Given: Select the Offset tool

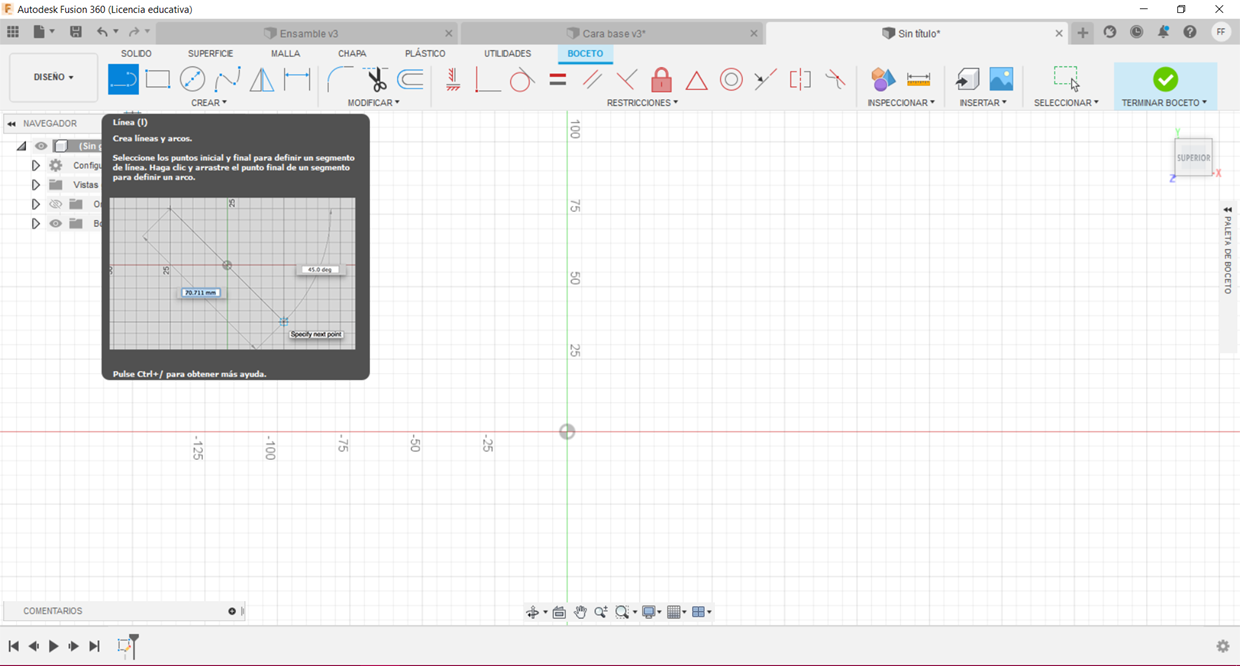Looking at the screenshot, I should tap(410, 79).
